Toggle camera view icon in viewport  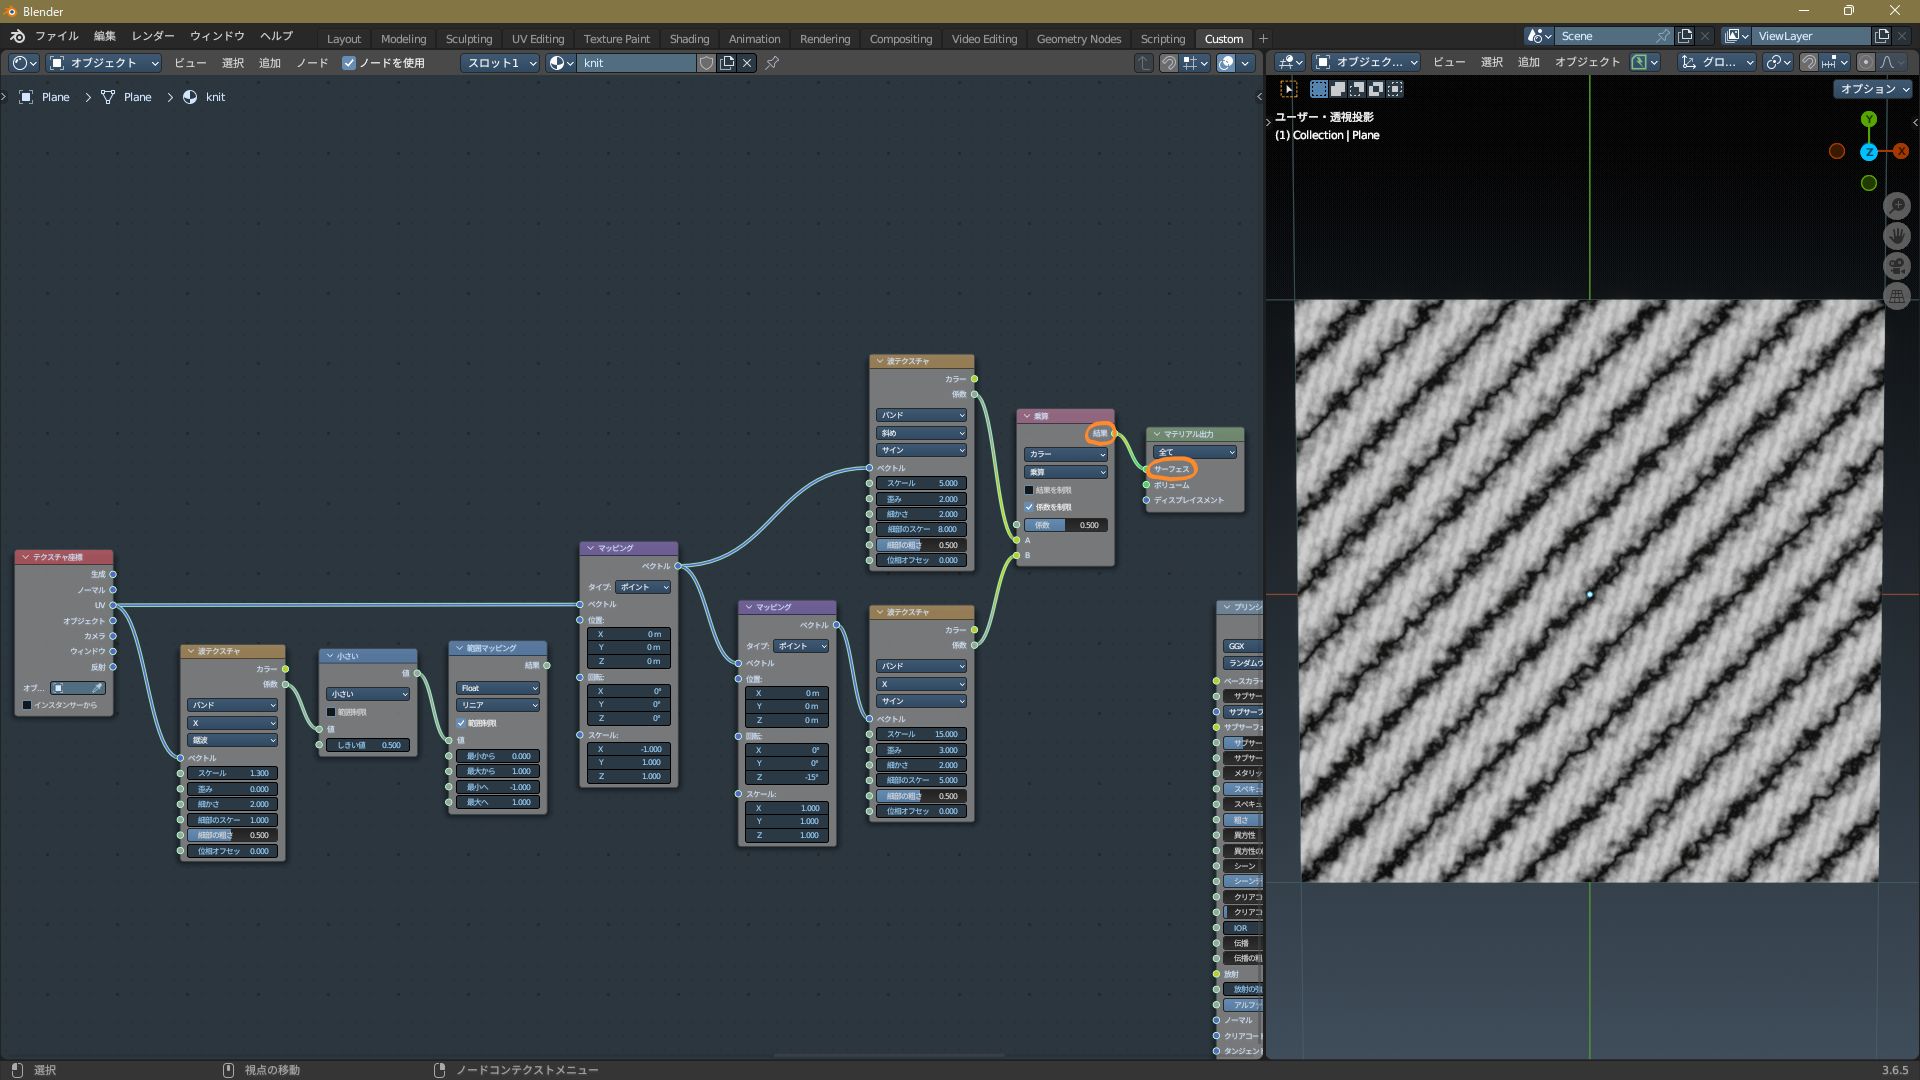pyautogui.click(x=1896, y=266)
